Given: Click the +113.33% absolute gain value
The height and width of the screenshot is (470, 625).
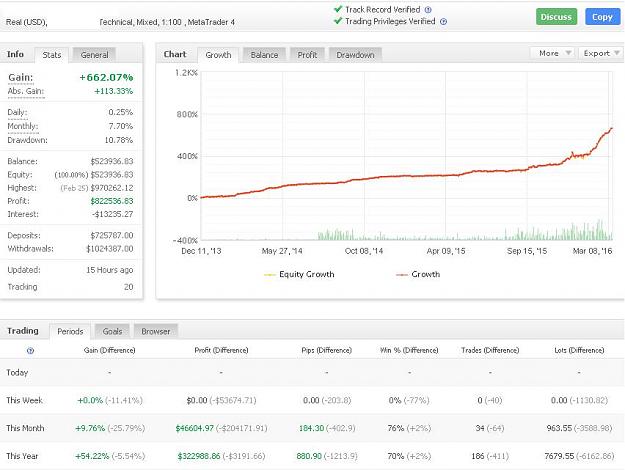Looking at the screenshot, I should (x=114, y=91).
